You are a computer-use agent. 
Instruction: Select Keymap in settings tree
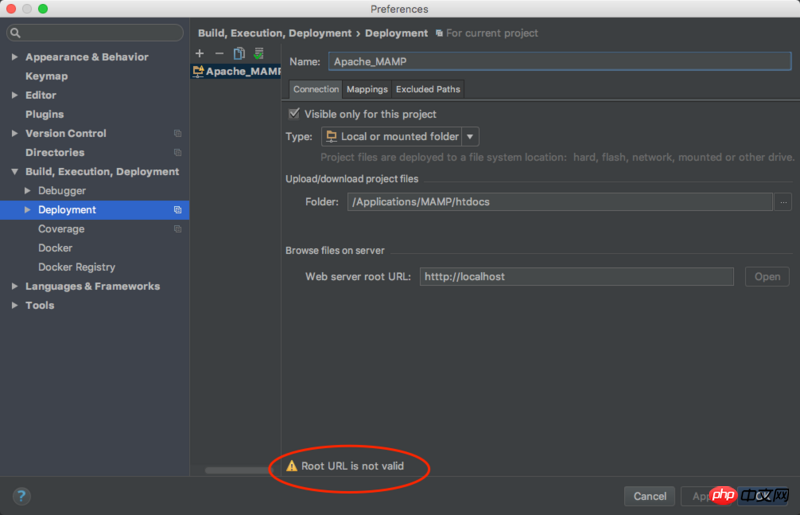pyautogui.click(x=46, y=76)
